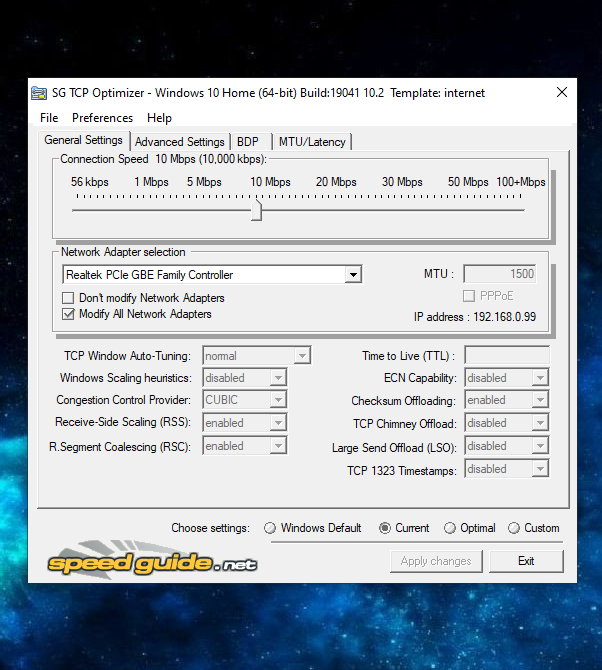This screenshot has width=602, height=670.
Task: Click the Network Adapter selection group label
Action: point(123,252)
